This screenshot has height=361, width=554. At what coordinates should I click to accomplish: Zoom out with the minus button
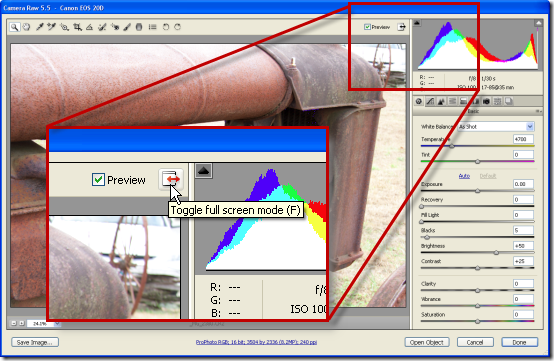tap(14, 323)
